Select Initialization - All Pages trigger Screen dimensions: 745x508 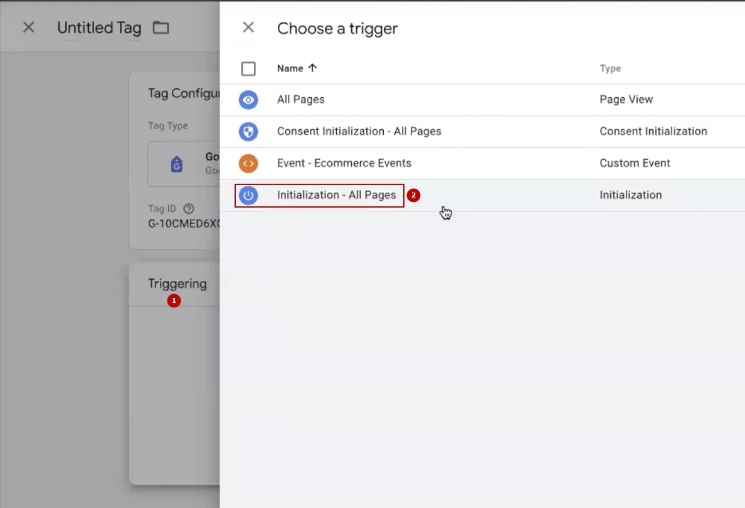point(336,195)
